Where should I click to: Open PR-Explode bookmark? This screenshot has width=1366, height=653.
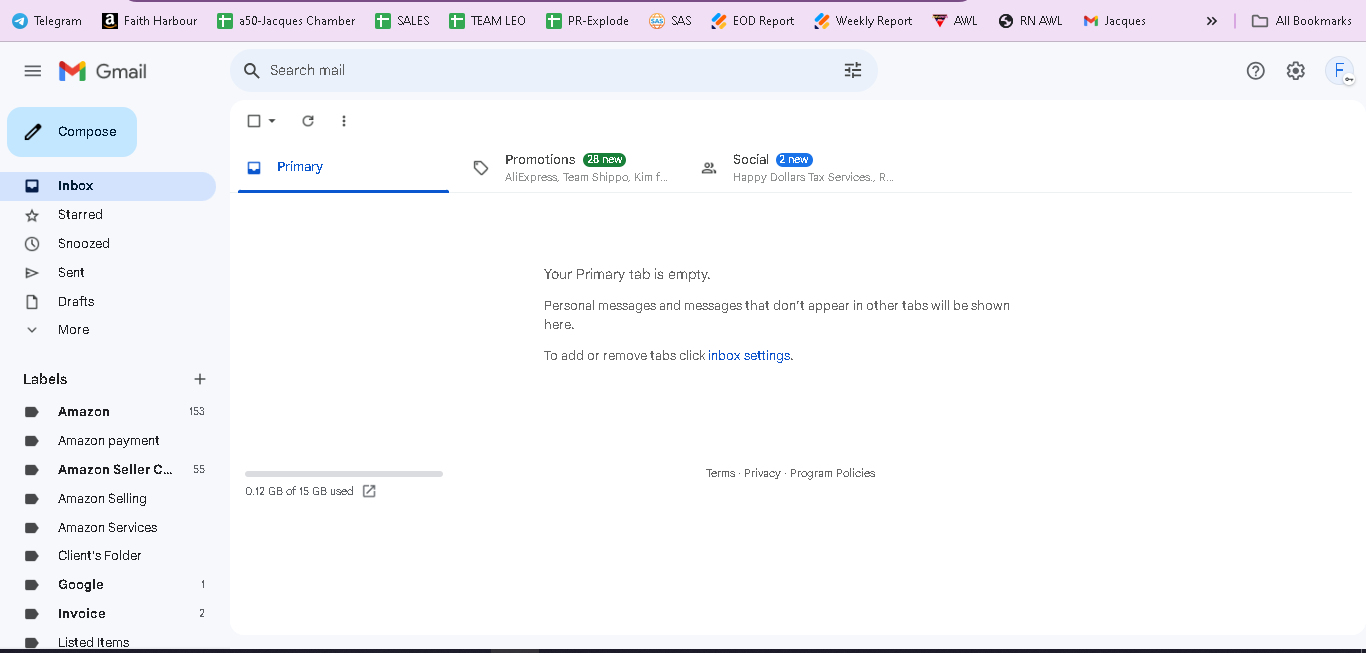[587, 20]
